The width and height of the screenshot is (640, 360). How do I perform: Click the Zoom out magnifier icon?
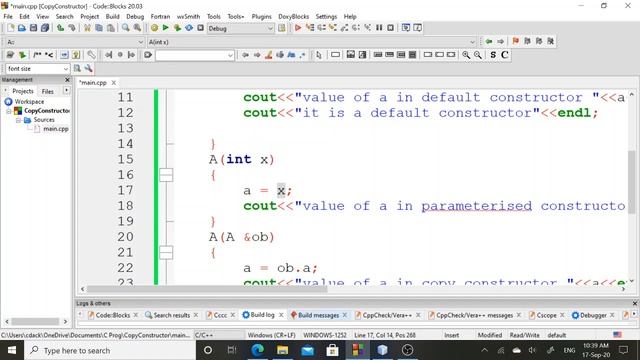(478, 55)
